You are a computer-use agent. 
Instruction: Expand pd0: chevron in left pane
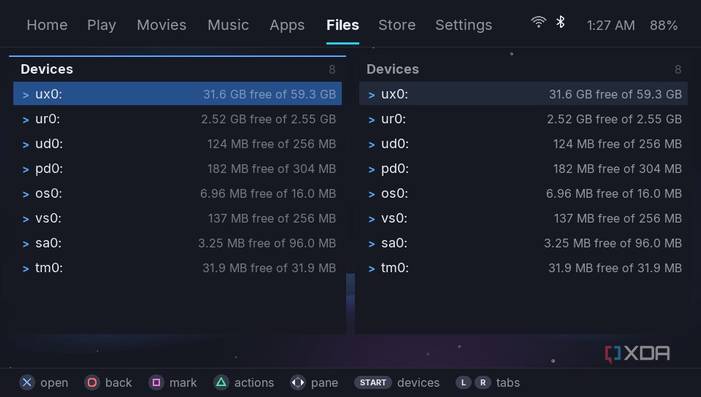(26, 169)
